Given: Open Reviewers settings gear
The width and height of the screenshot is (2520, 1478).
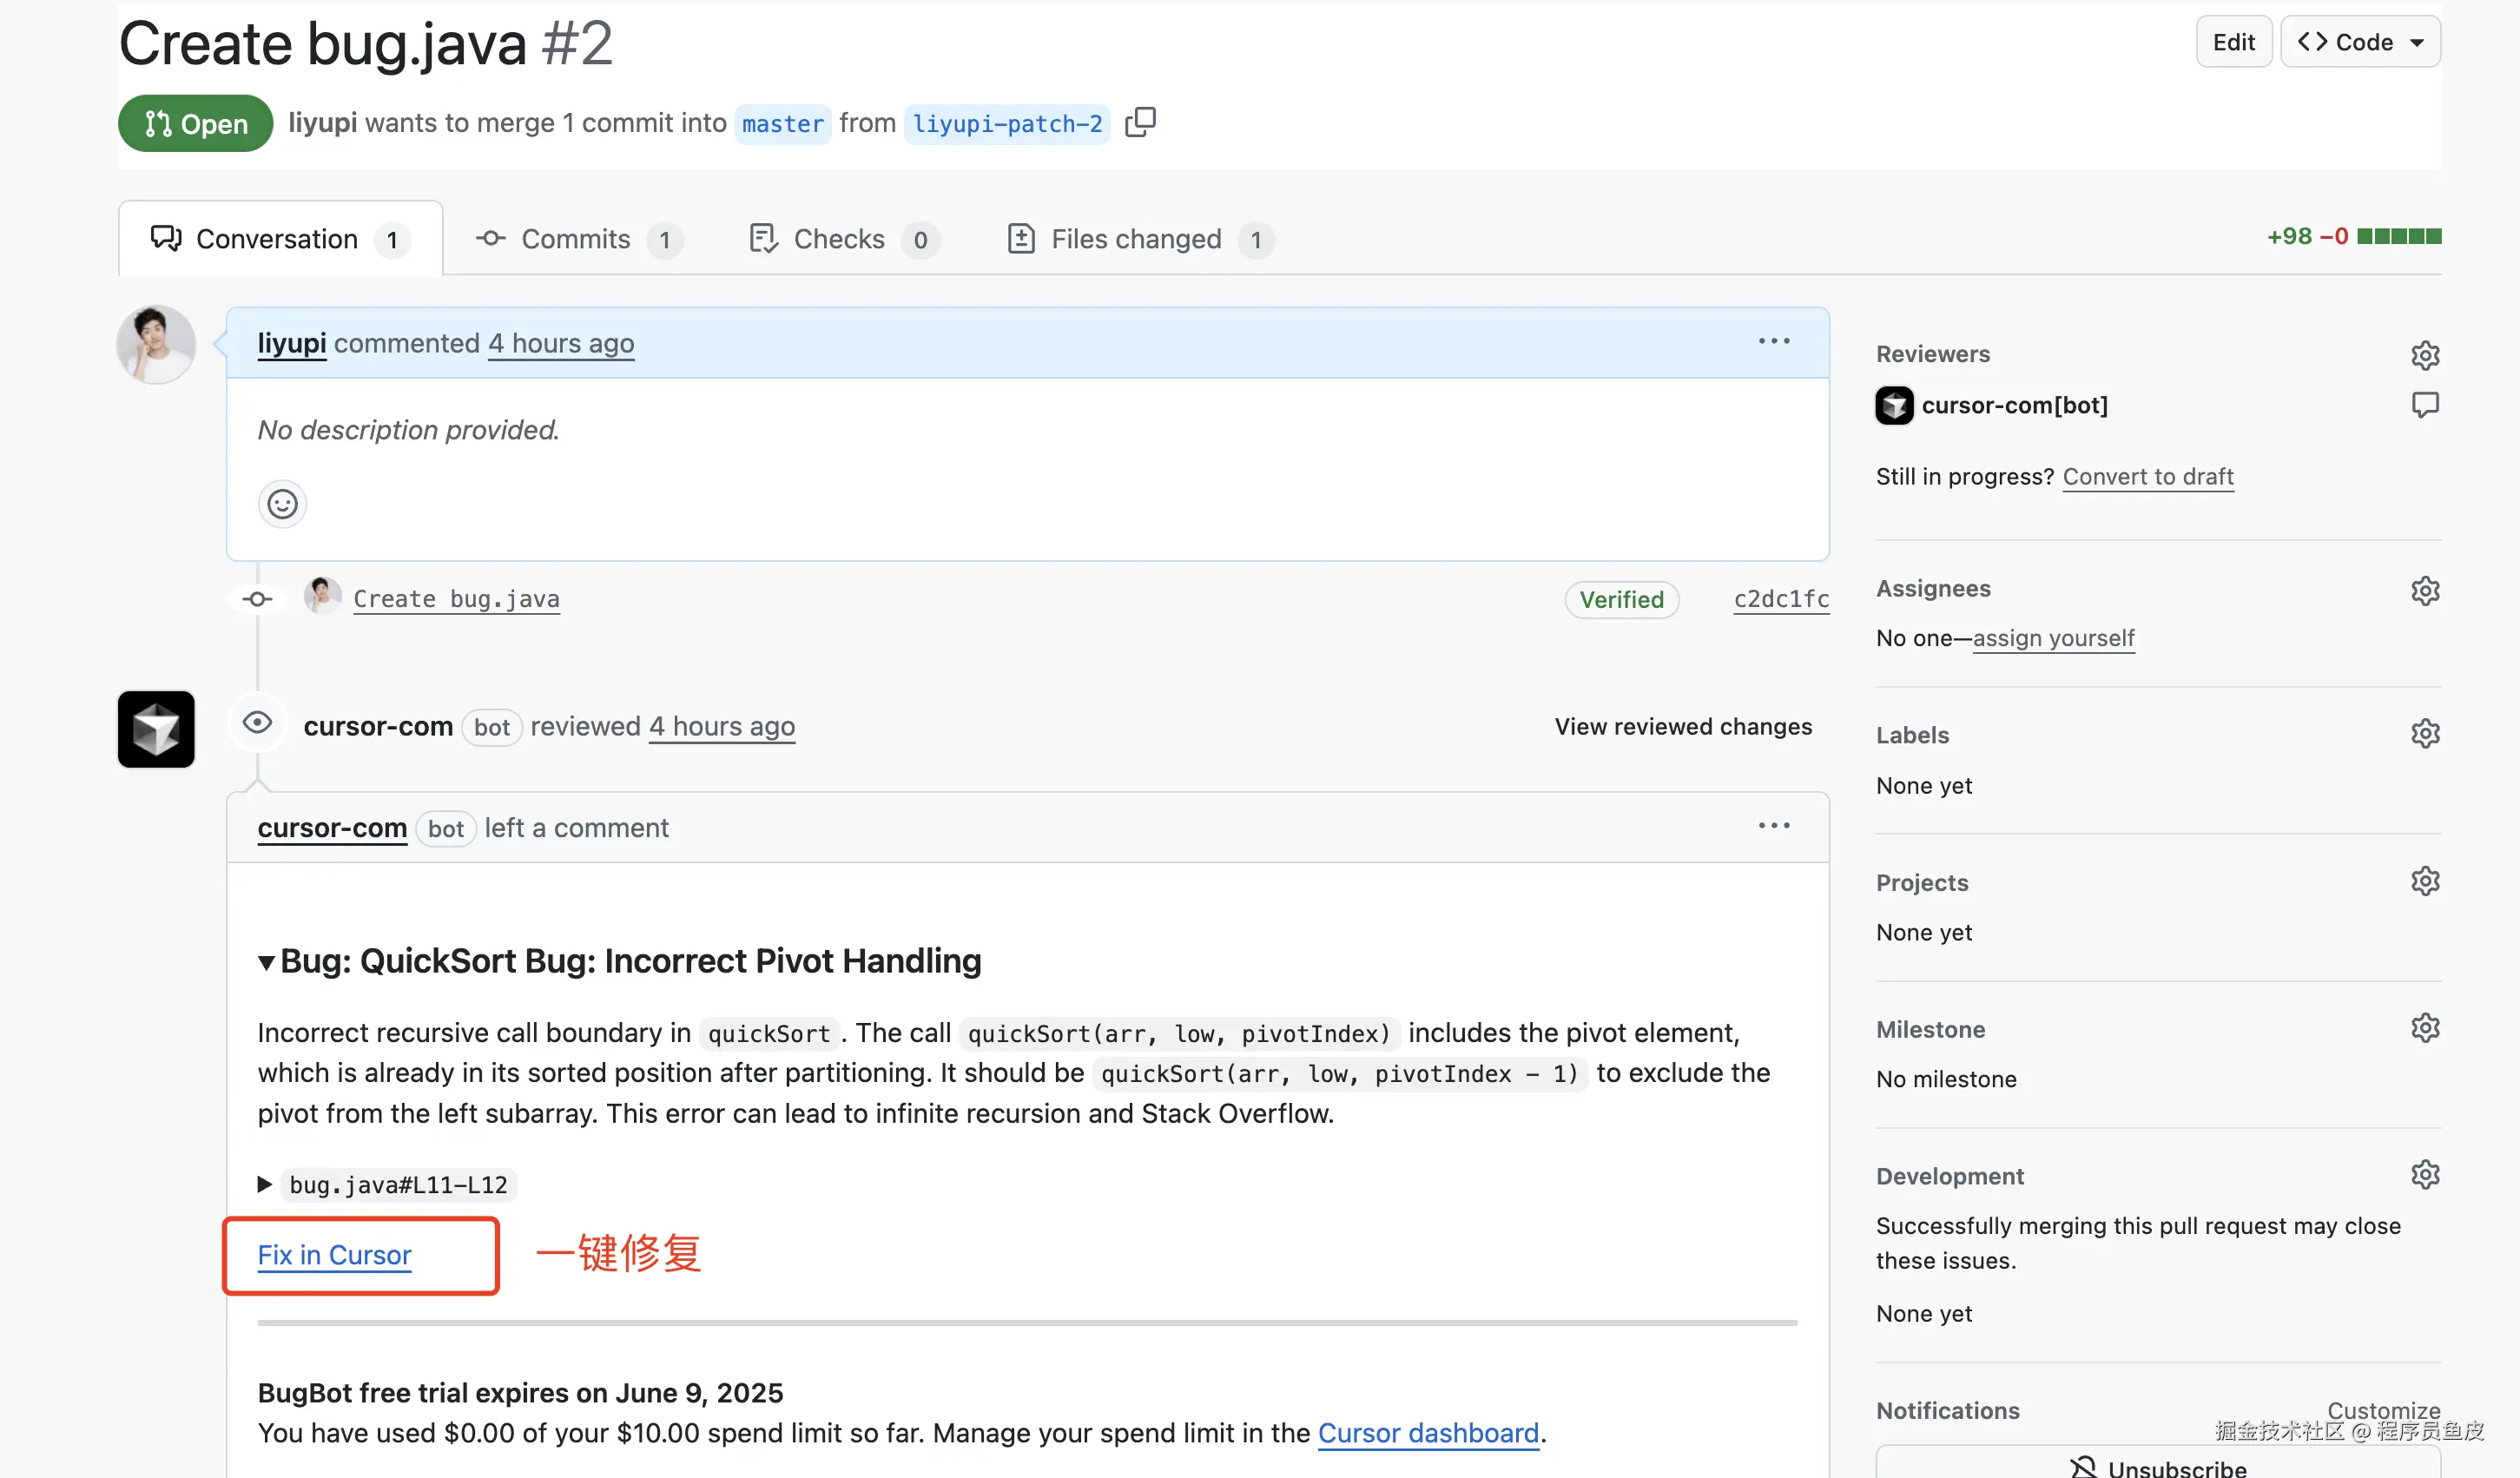Looking at the screenshot, I should point(2425,355).
